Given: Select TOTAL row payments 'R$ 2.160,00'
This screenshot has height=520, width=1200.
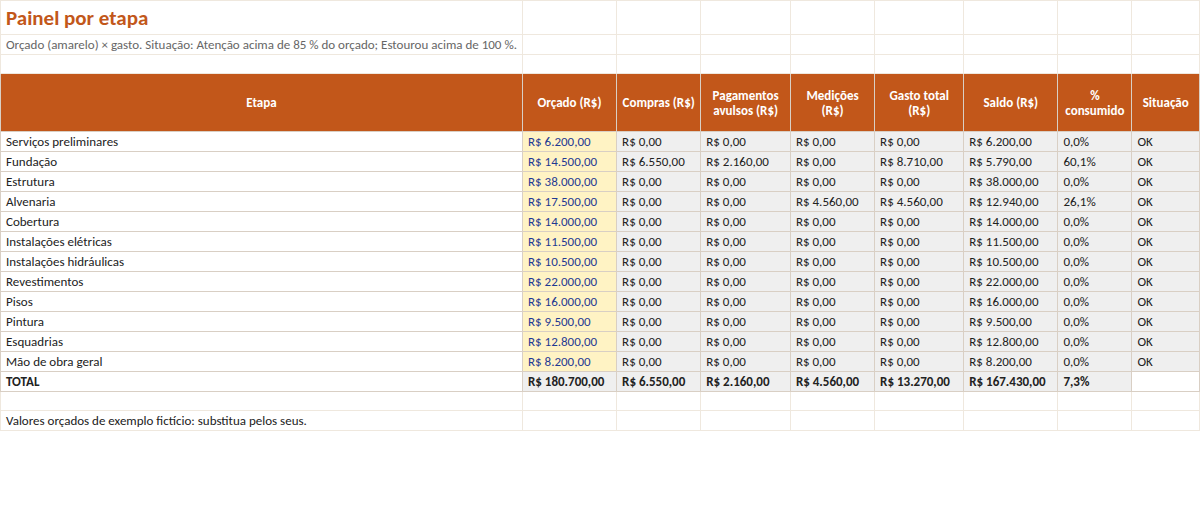Looking at the screenshot, I should coord(745,382).
